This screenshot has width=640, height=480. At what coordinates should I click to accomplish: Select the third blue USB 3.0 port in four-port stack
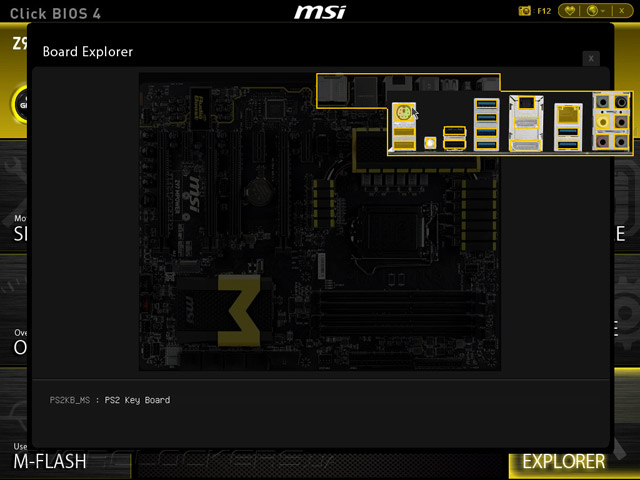[487, 132]
